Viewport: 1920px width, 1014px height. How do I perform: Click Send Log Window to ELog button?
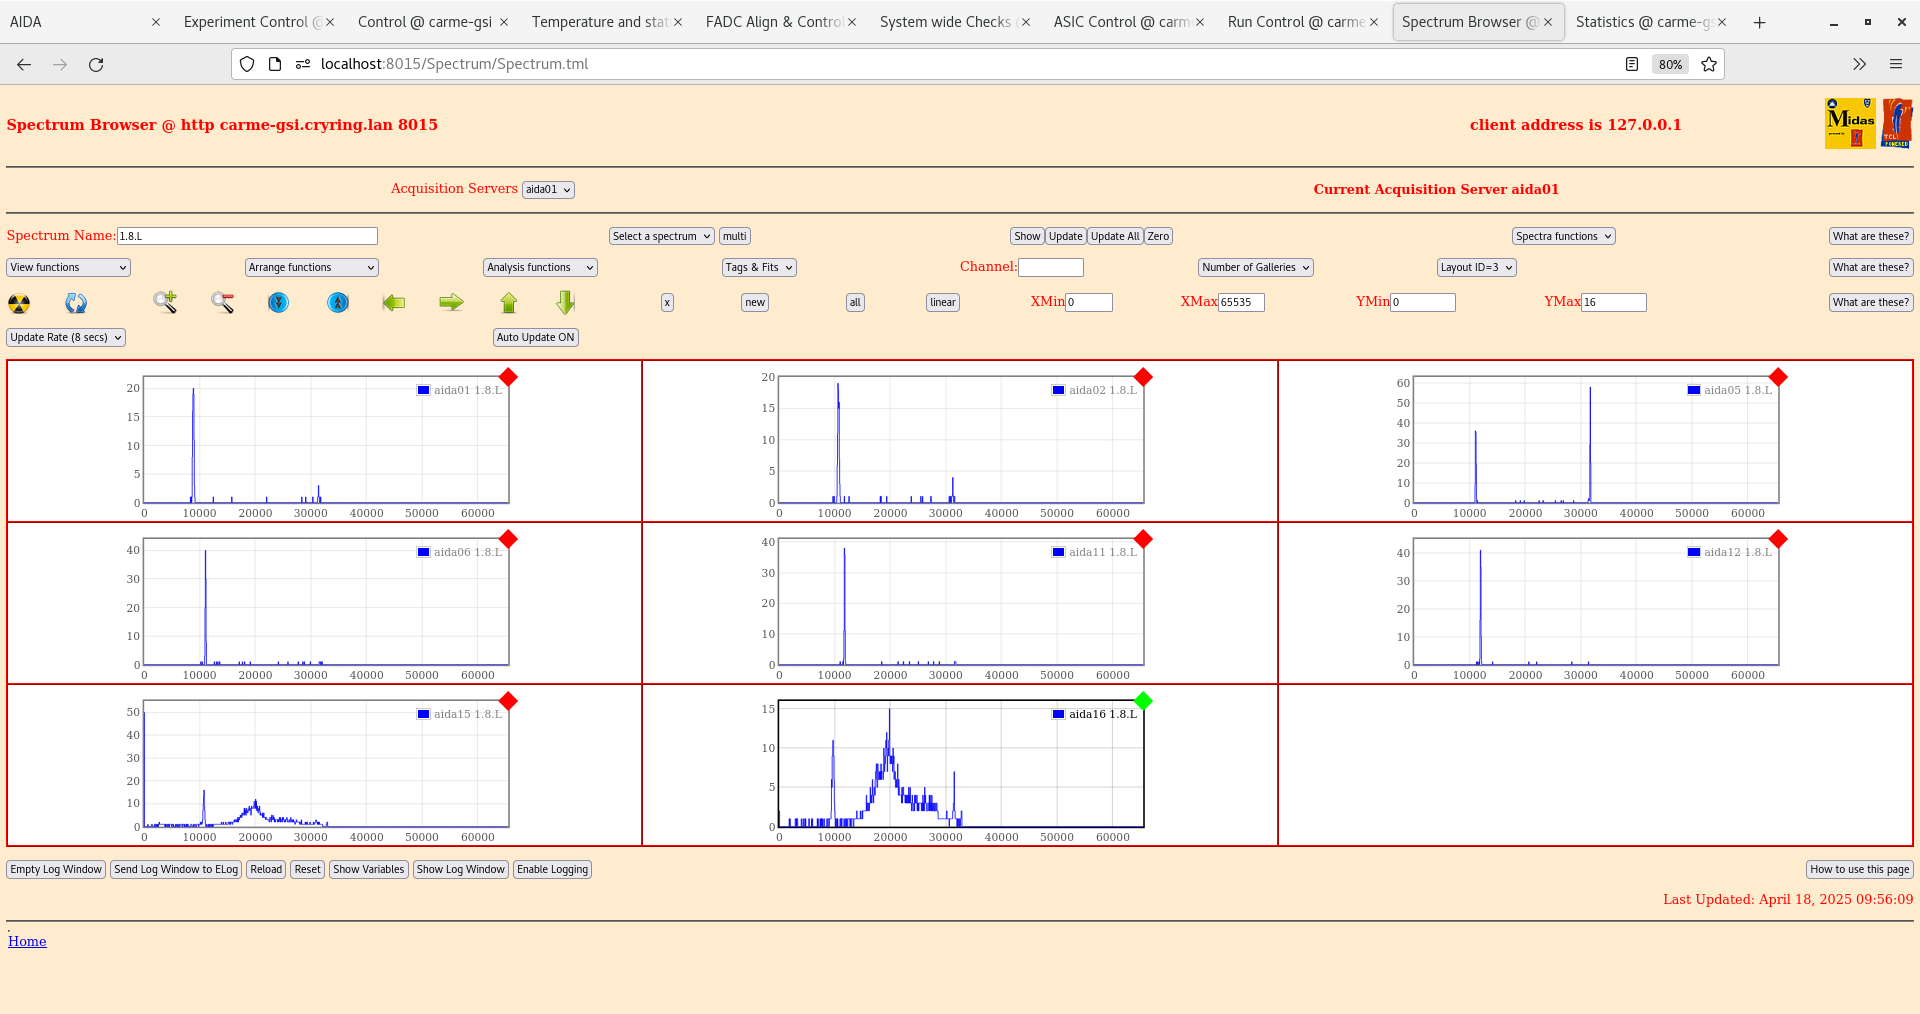[176, 869]
